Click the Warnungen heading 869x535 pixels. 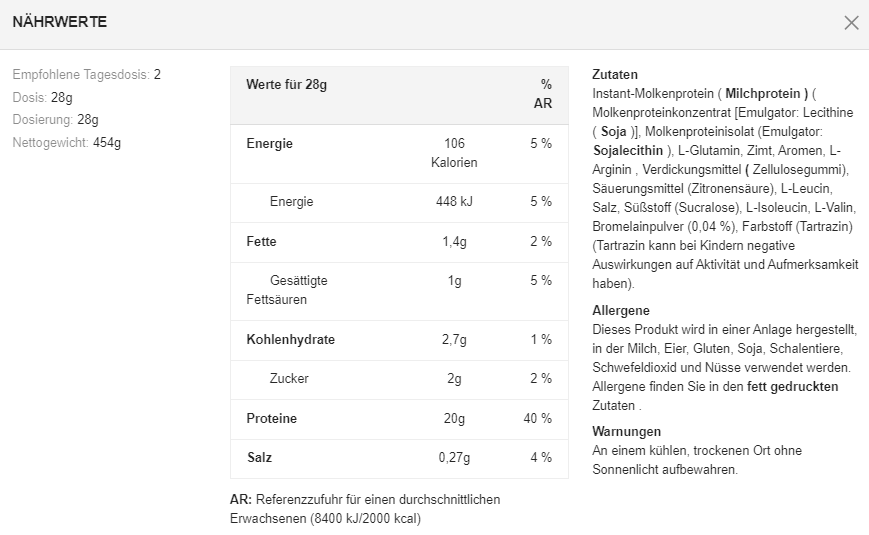tap(626, 431)
